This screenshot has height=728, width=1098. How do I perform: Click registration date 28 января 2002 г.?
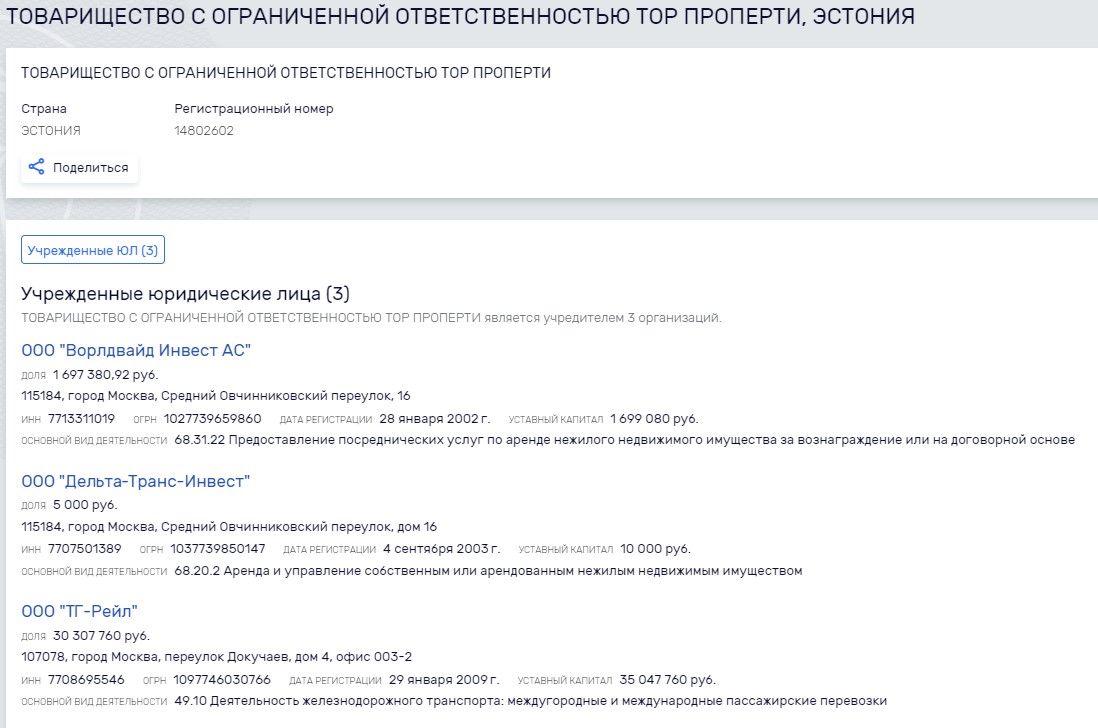(435, 419)
